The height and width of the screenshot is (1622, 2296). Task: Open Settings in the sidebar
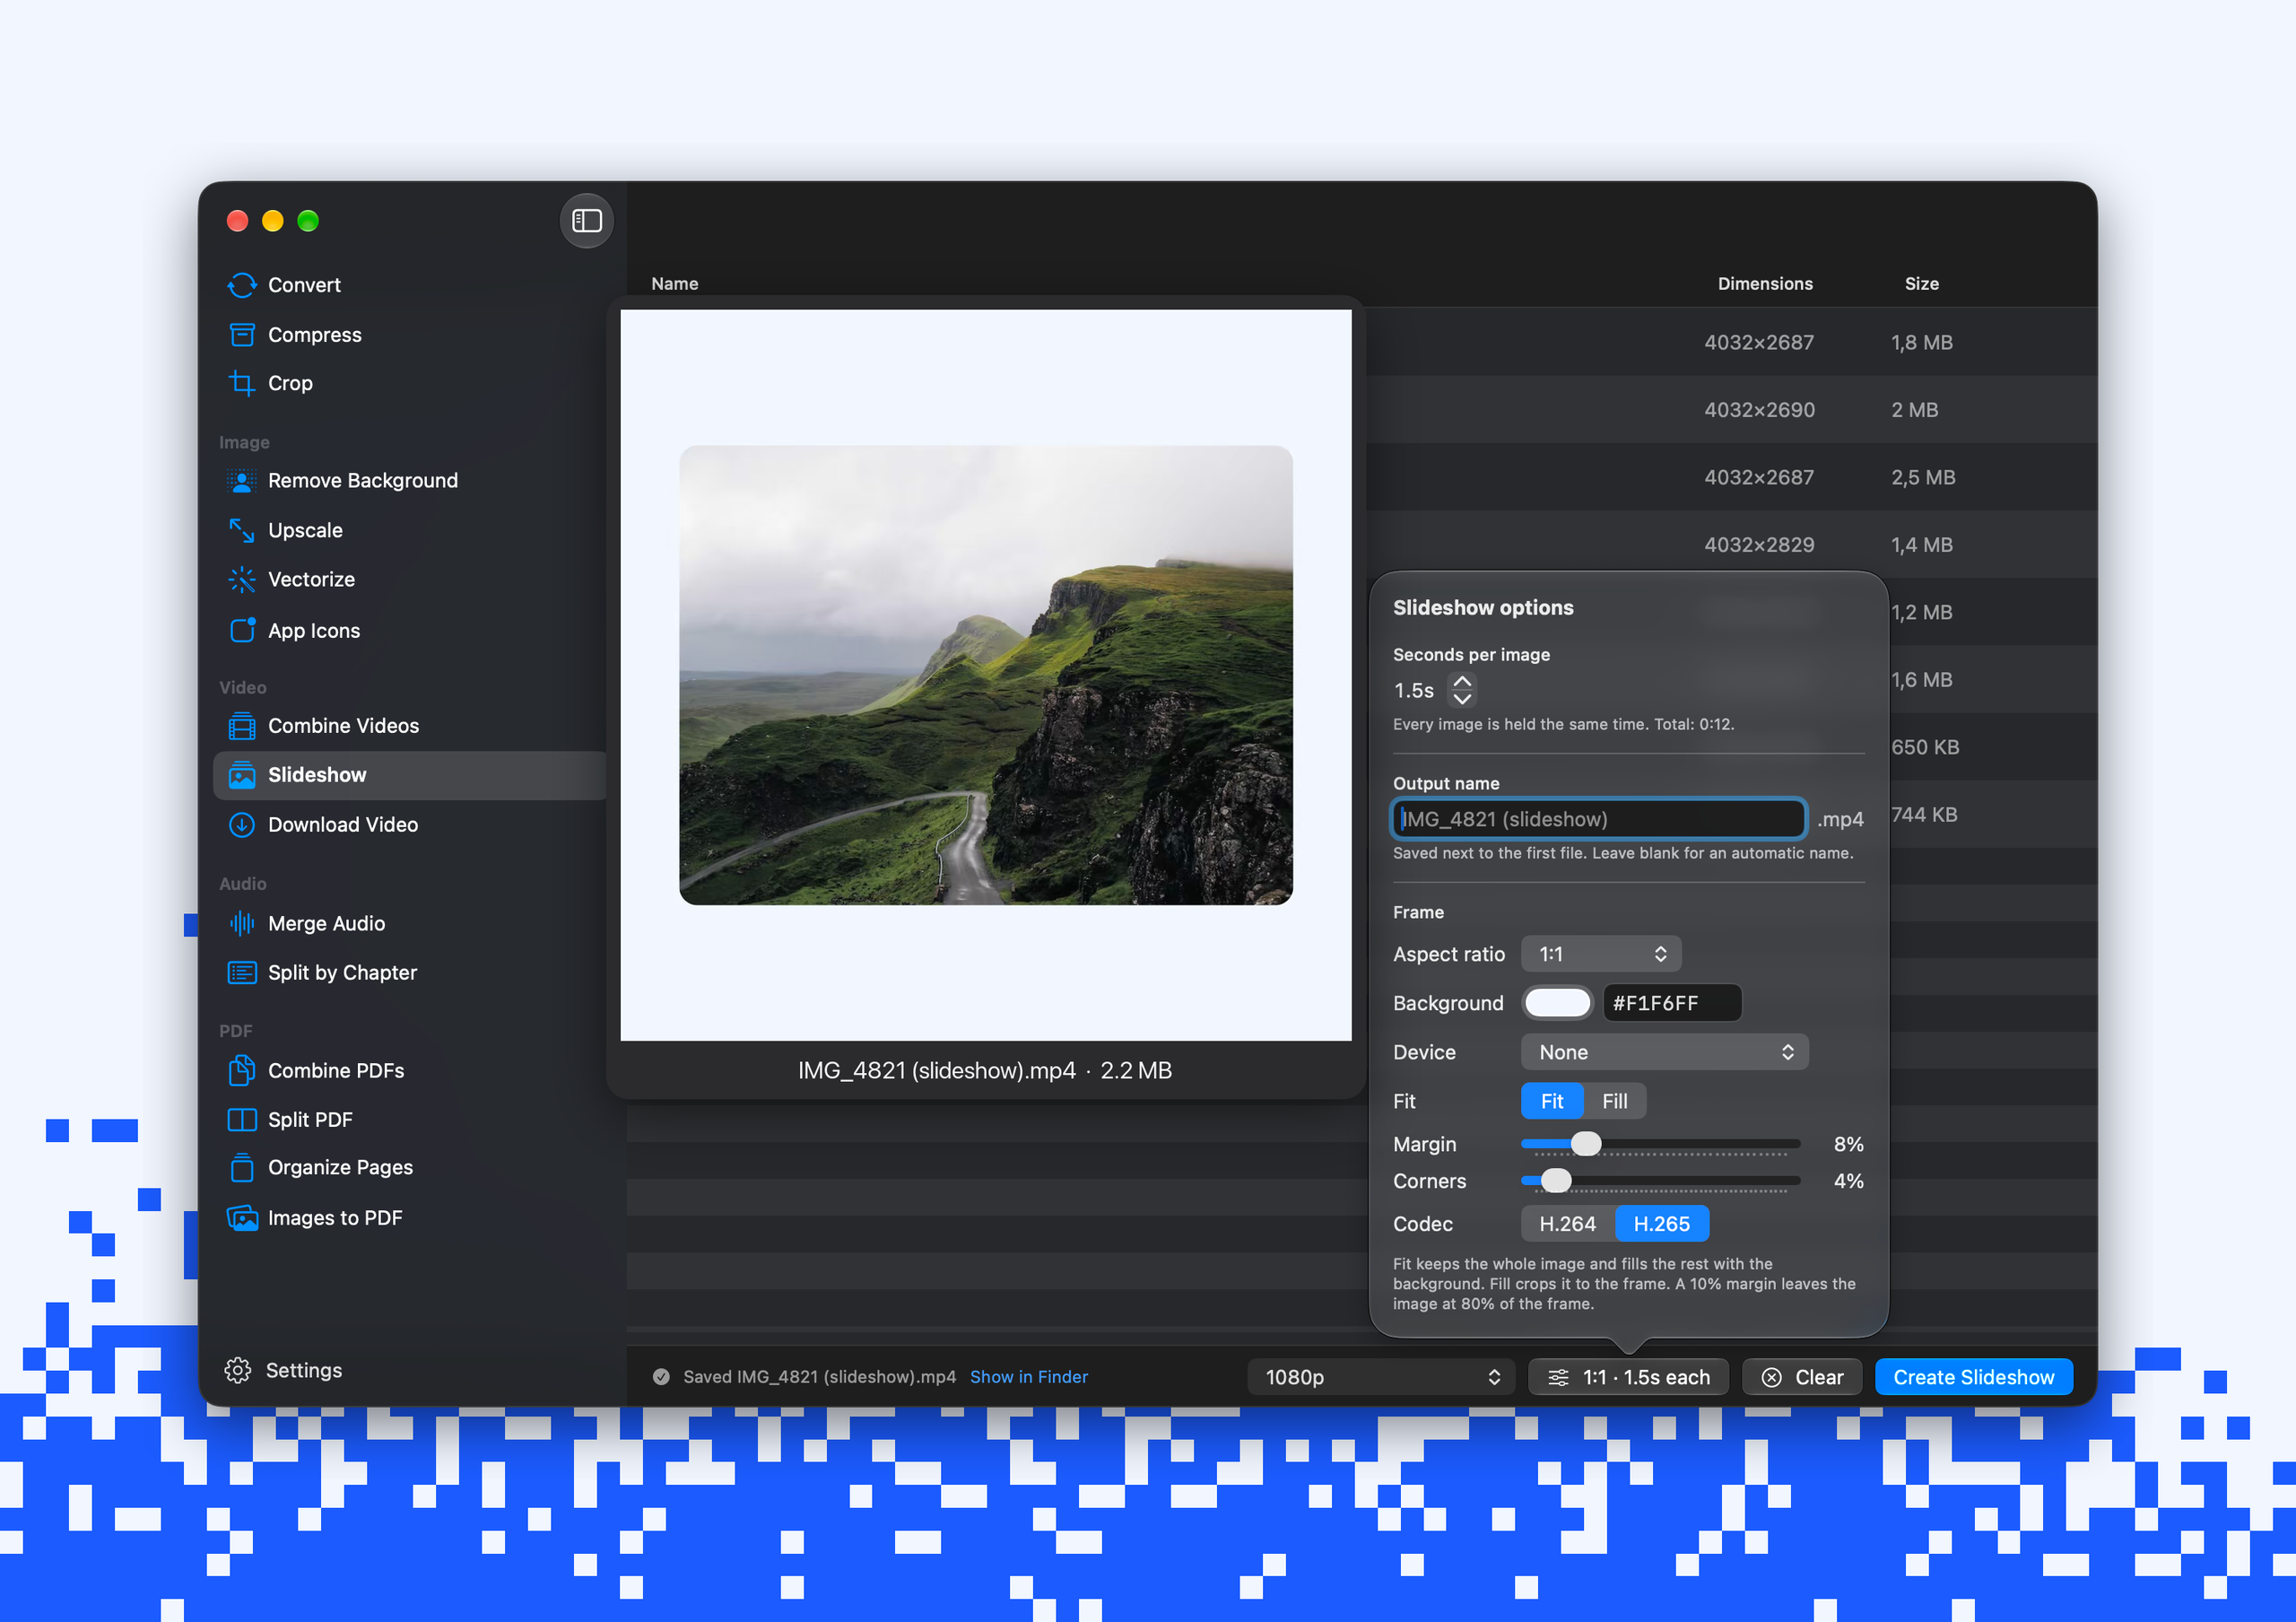284,1370
